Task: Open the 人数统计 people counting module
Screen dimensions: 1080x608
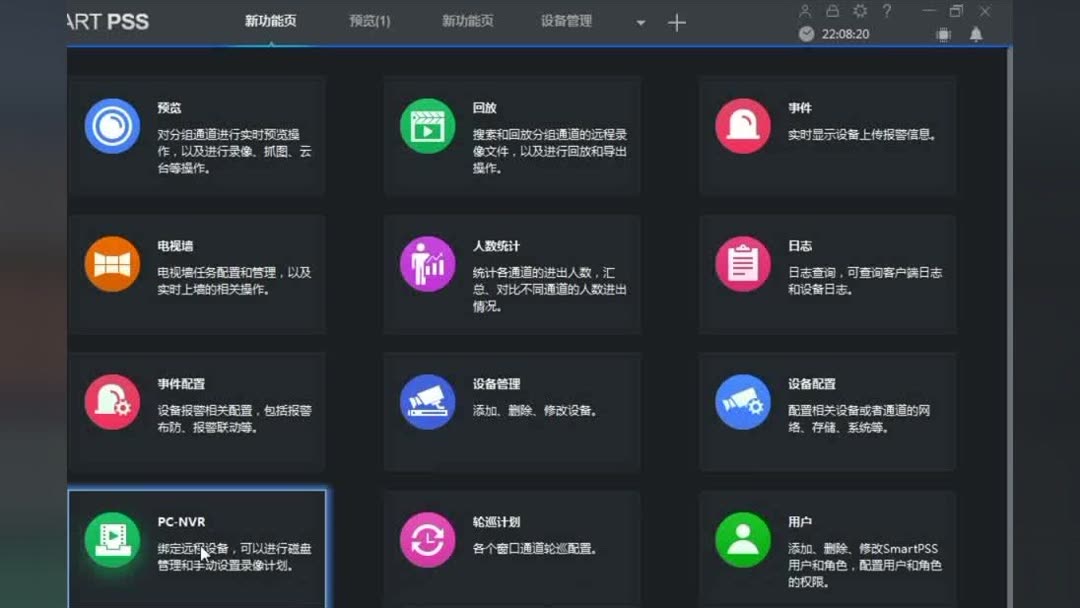Action: click(511, 273)
